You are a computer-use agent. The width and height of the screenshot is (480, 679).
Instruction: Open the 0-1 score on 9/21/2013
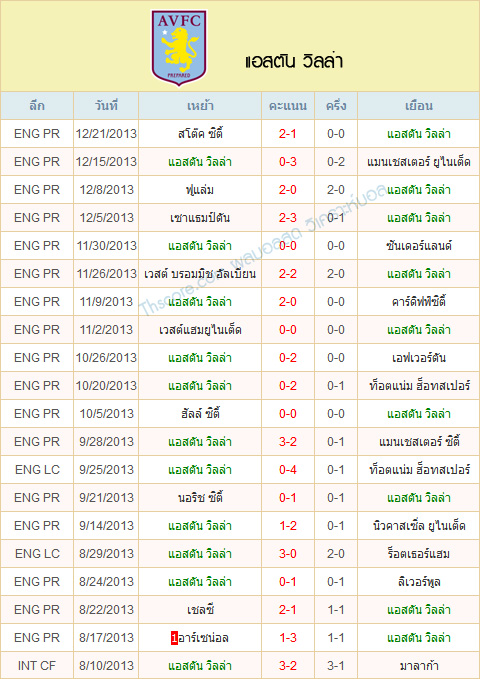click(x=288, y=498)
